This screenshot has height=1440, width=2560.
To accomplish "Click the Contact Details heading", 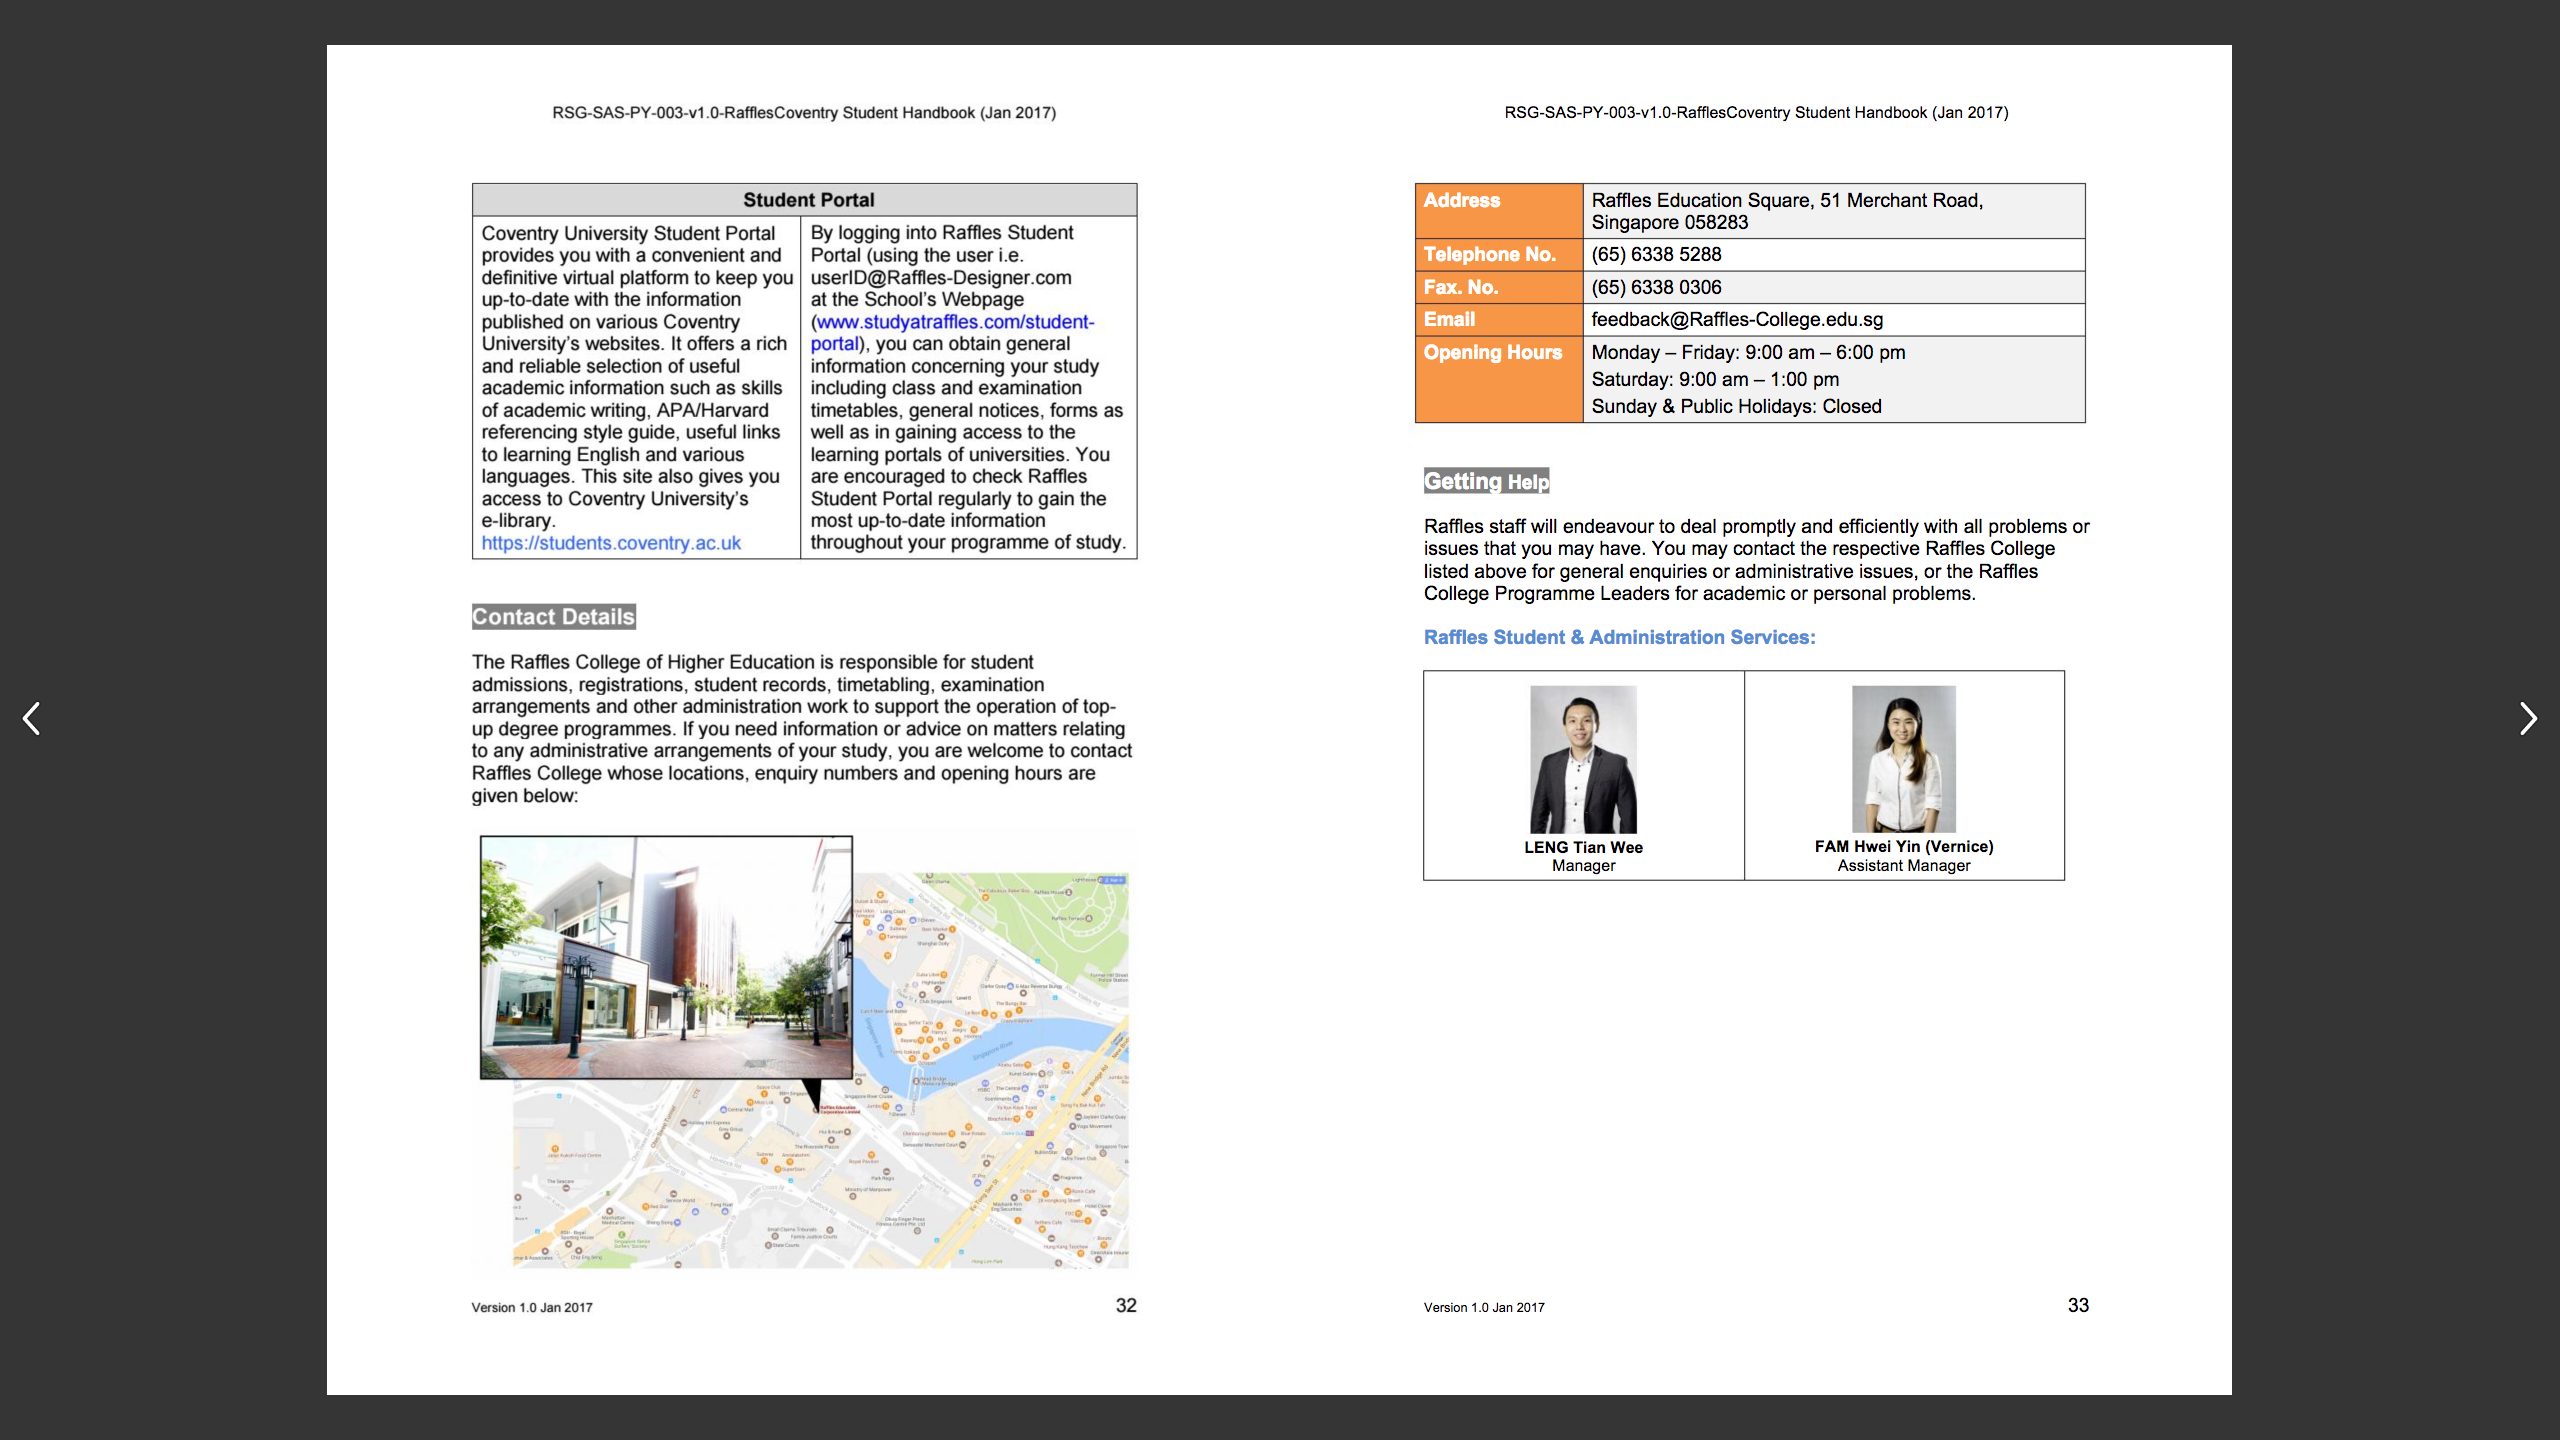I will [x=553, y=617].
